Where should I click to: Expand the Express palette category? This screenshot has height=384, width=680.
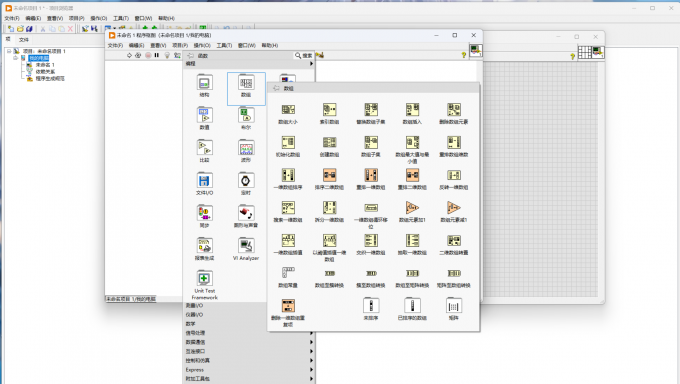pos(311,370)
